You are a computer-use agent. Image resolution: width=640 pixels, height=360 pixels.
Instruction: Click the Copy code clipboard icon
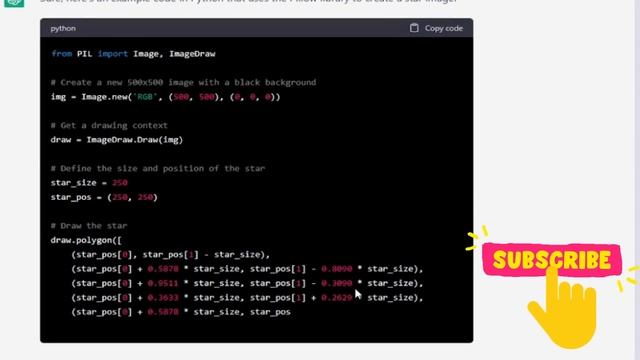414,28
